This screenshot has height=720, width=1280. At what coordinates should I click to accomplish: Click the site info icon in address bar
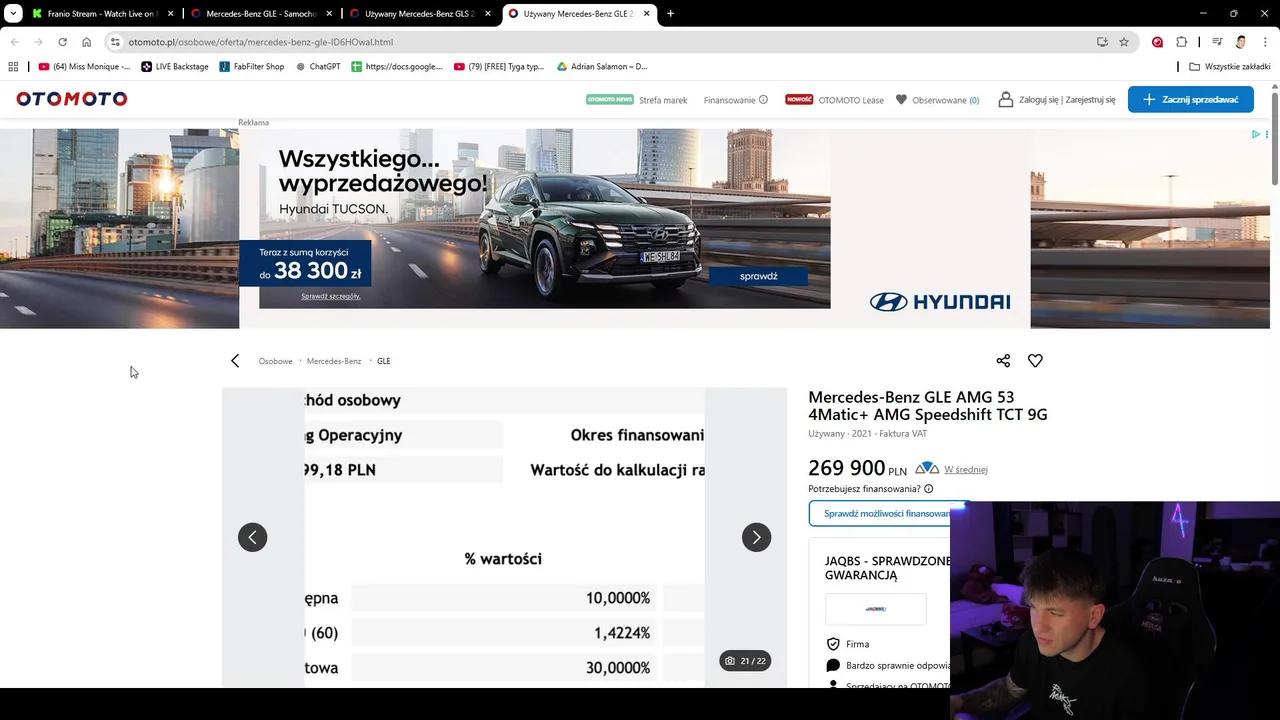click(115, 42)
